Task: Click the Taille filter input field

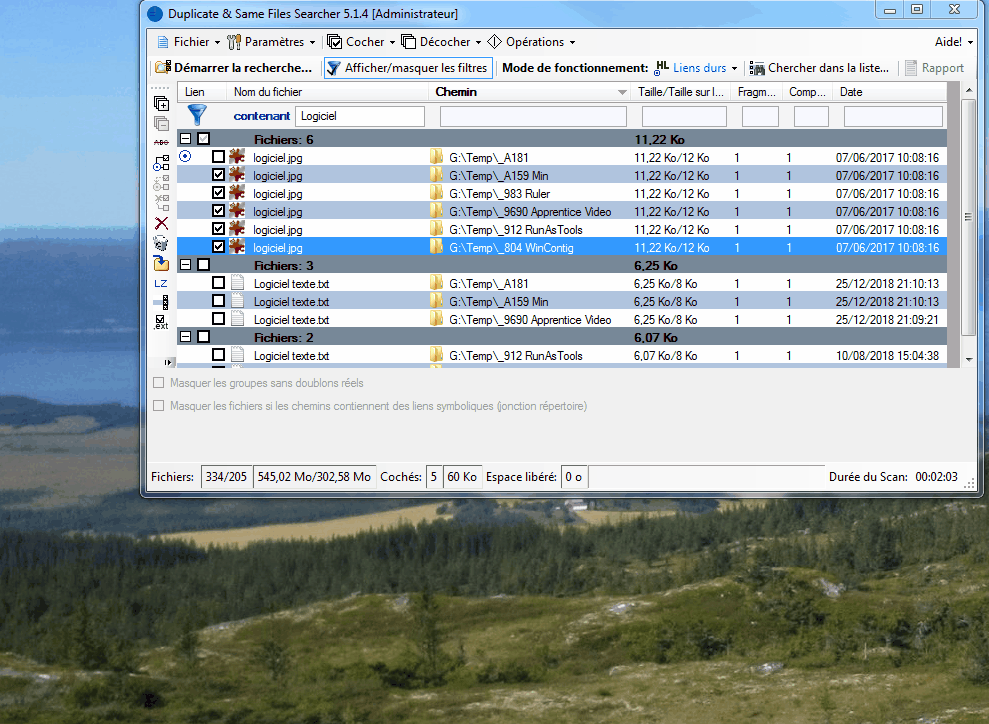Action: 684,116
